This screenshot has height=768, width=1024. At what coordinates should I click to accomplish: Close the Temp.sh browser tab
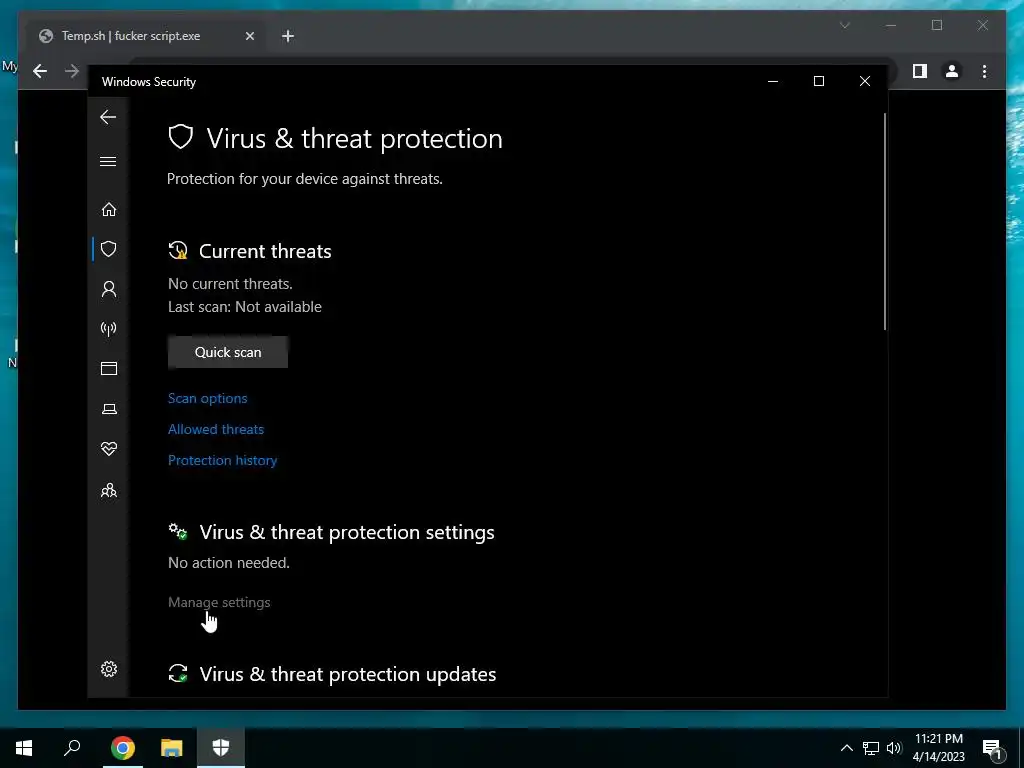pos(249,37)
